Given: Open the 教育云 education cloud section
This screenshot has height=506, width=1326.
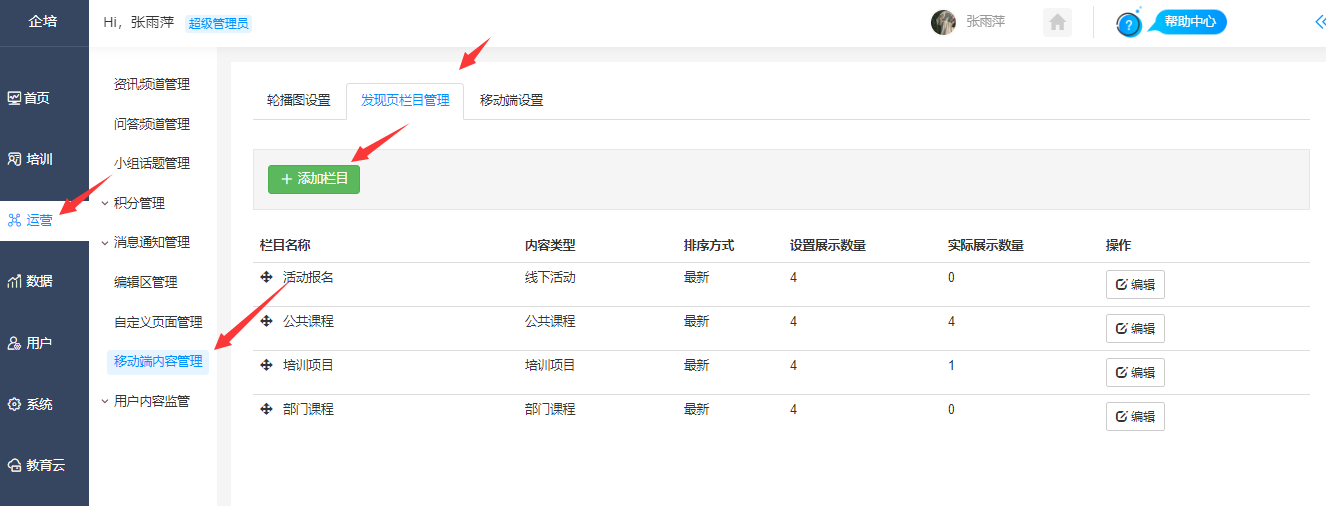Looking at the screenshot, I should tap(37, 465).
